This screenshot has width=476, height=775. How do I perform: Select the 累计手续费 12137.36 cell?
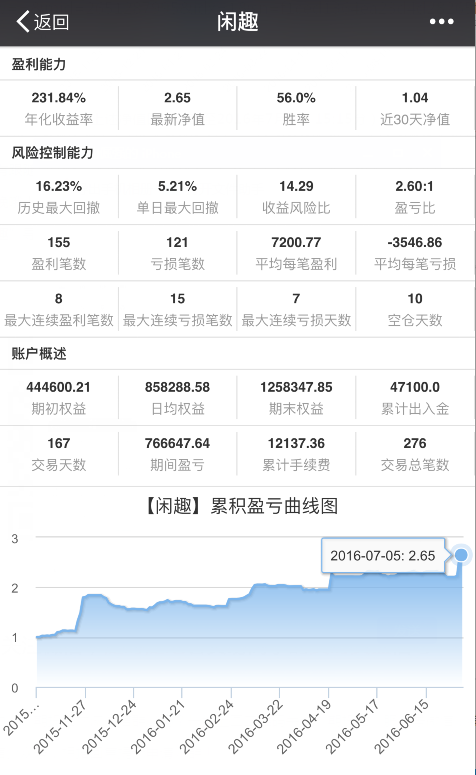coord(296,454)
